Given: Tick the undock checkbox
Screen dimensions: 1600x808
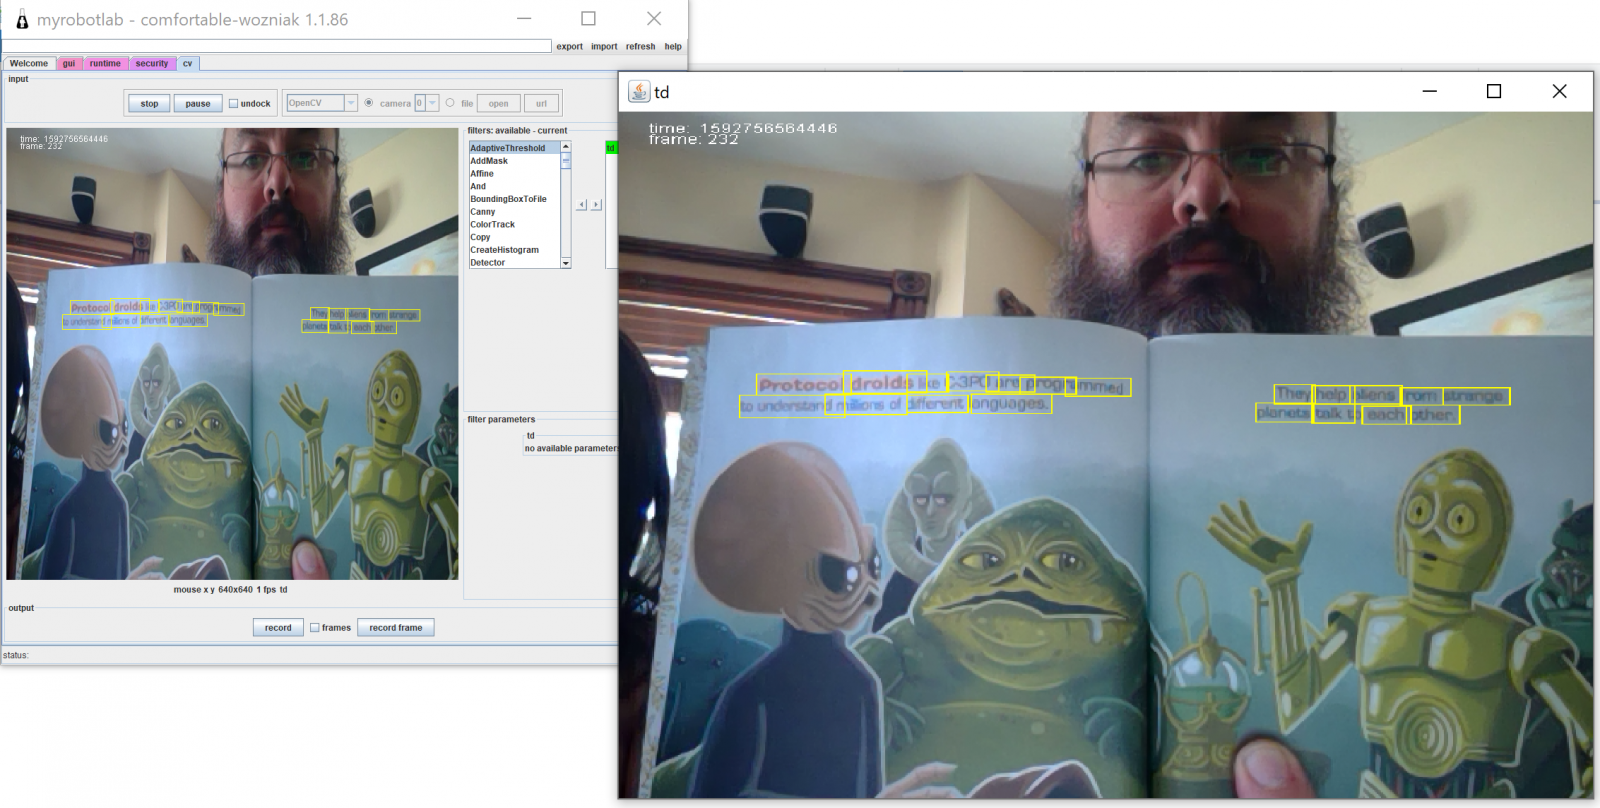Looking at the screenshot, I should 233,103.
